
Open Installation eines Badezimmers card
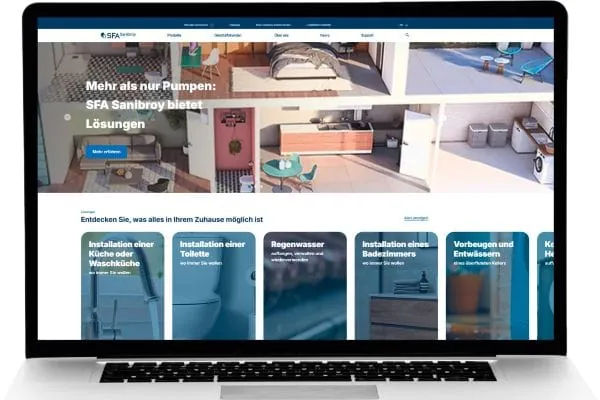pos(396,286)
